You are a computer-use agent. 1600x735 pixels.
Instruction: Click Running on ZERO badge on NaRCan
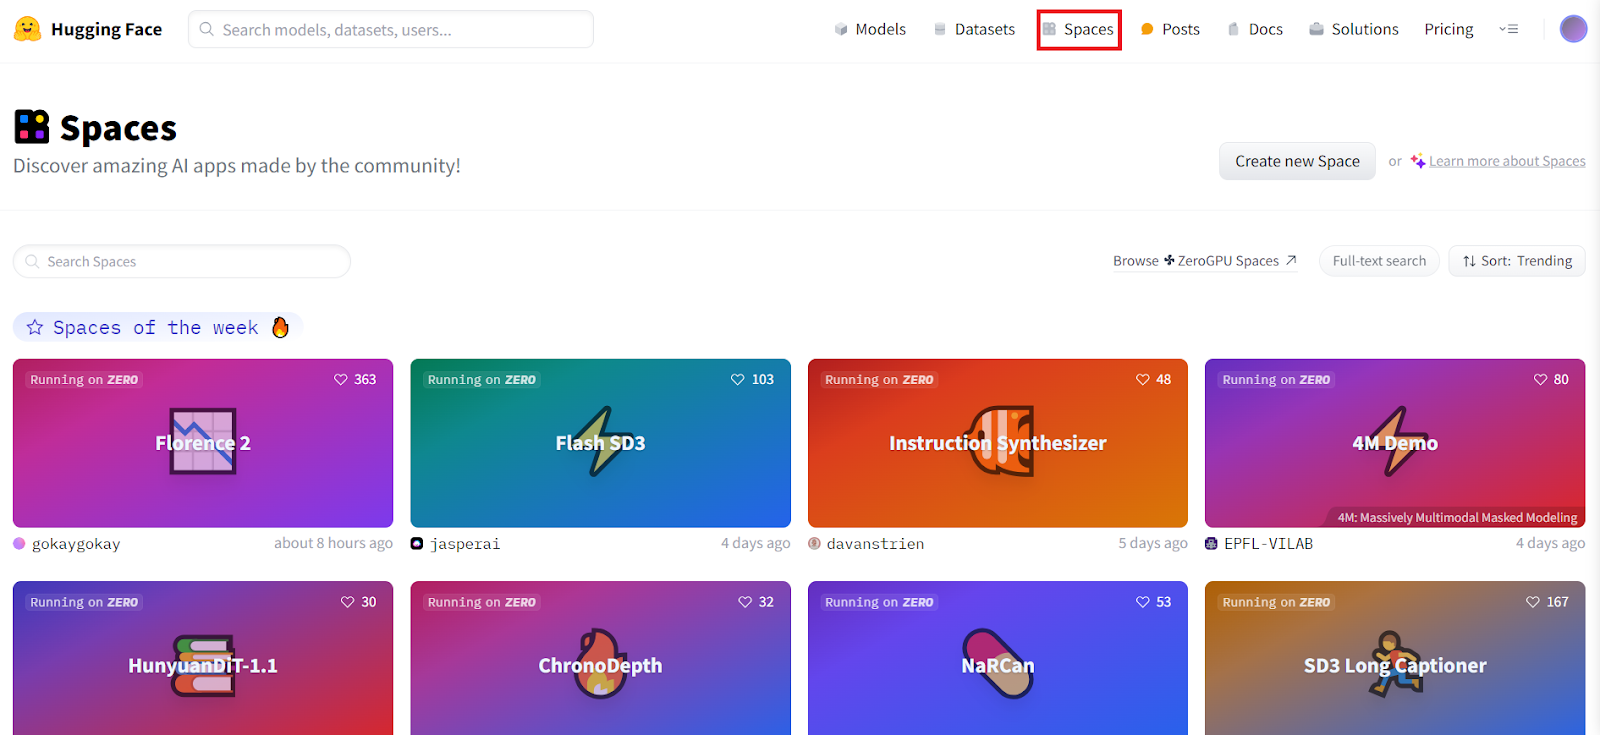[x=879, y=602]
